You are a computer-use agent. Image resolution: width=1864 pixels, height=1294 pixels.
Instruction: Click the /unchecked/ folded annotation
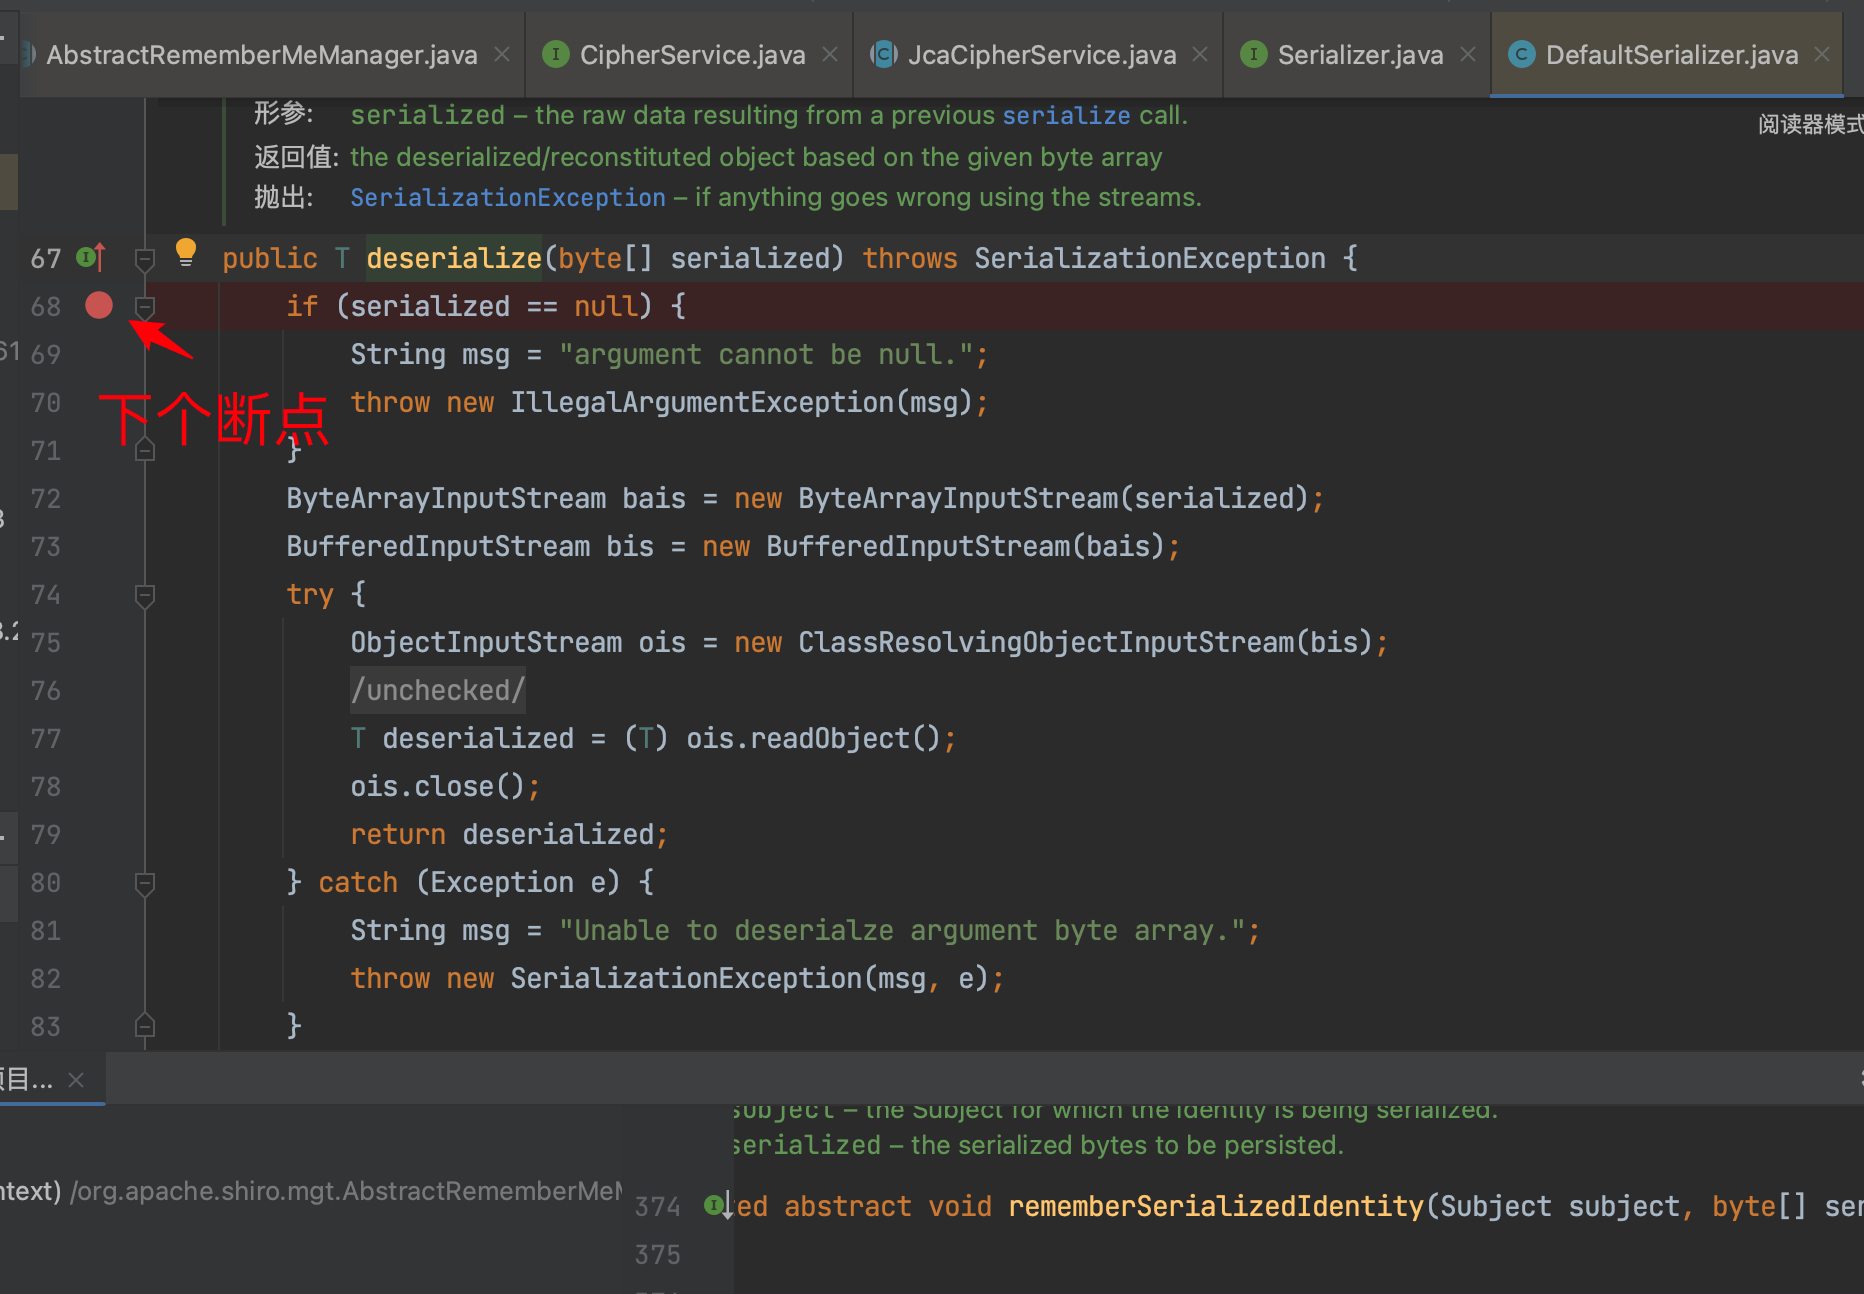click(x=438, y=690)
